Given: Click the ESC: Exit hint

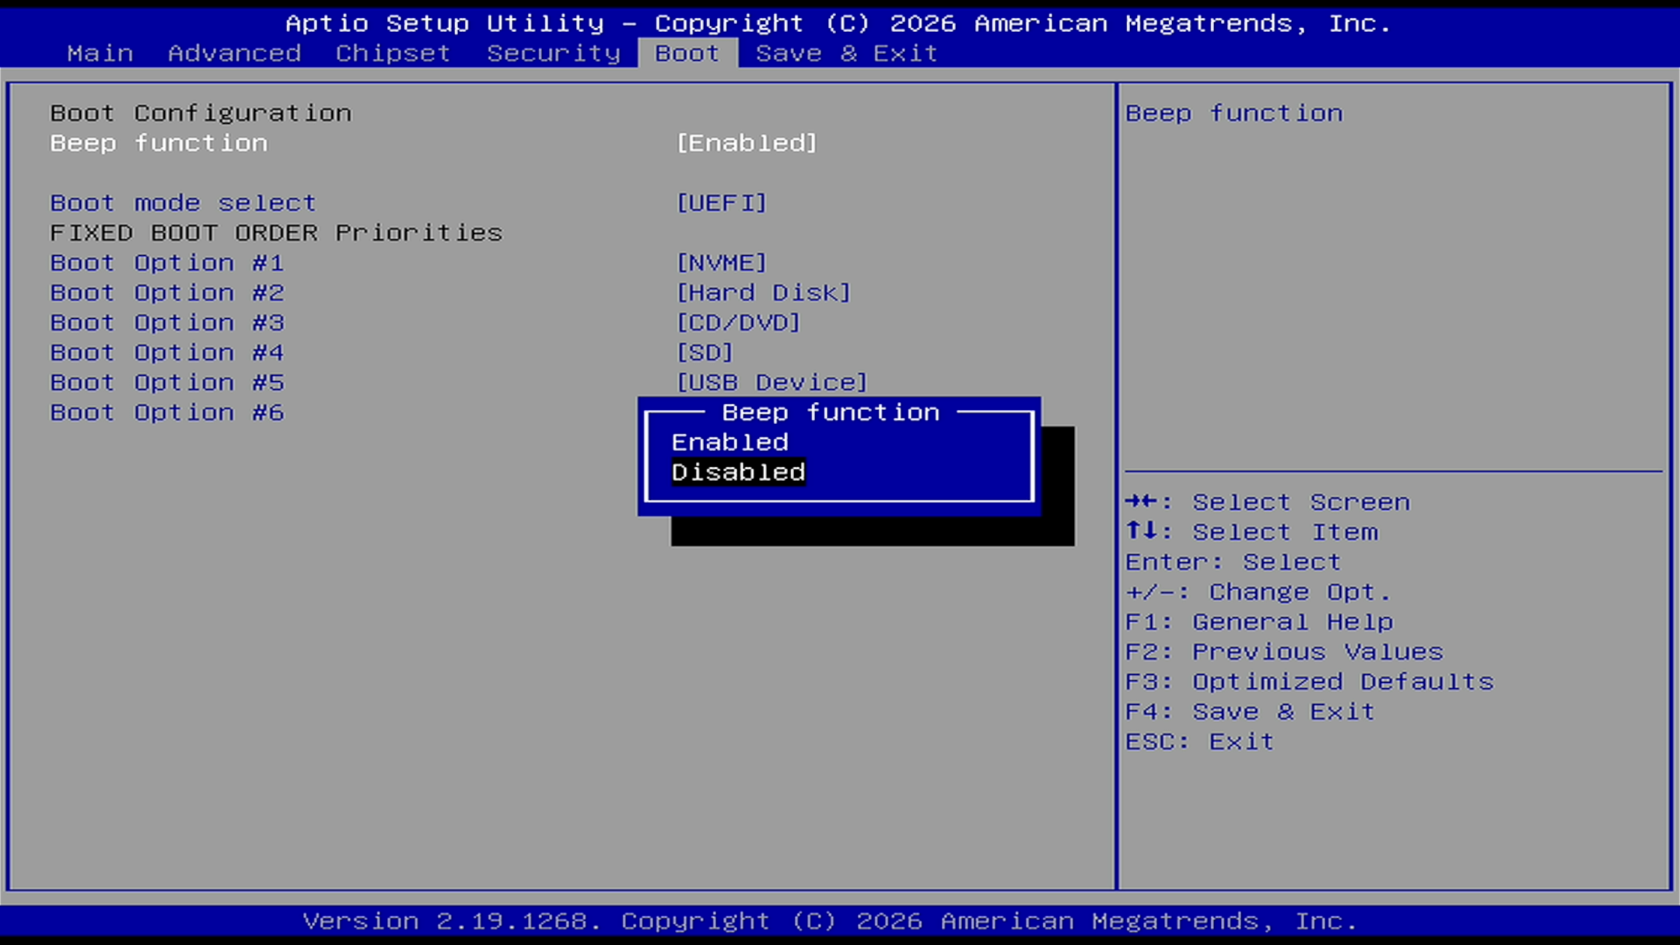Looking at the screenshot, I should [x=1200, y=742].
